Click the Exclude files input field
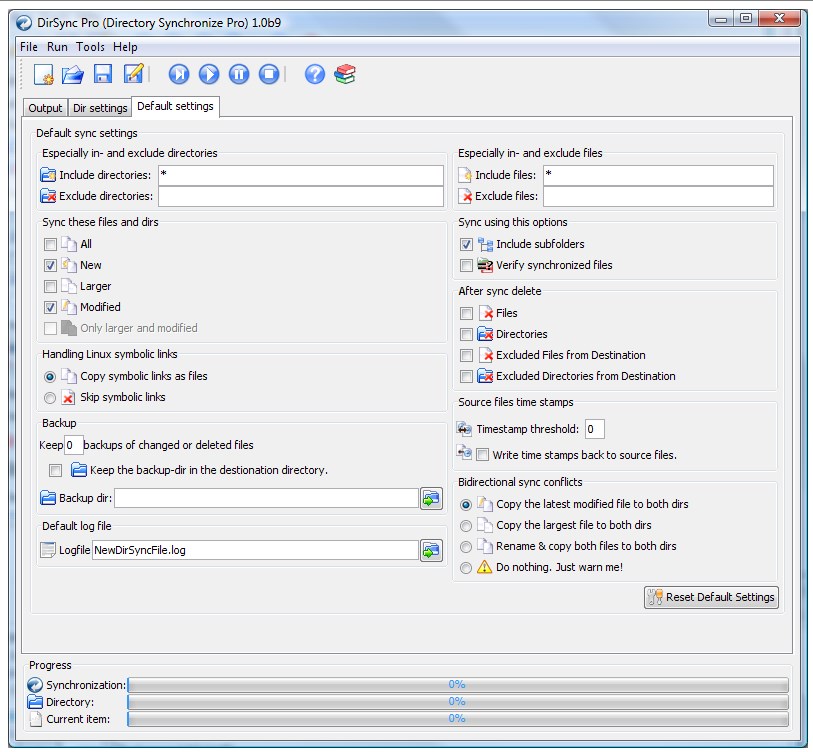Viewport: 813px width, 752px height. pyautogui.click(x=658, y=197)
